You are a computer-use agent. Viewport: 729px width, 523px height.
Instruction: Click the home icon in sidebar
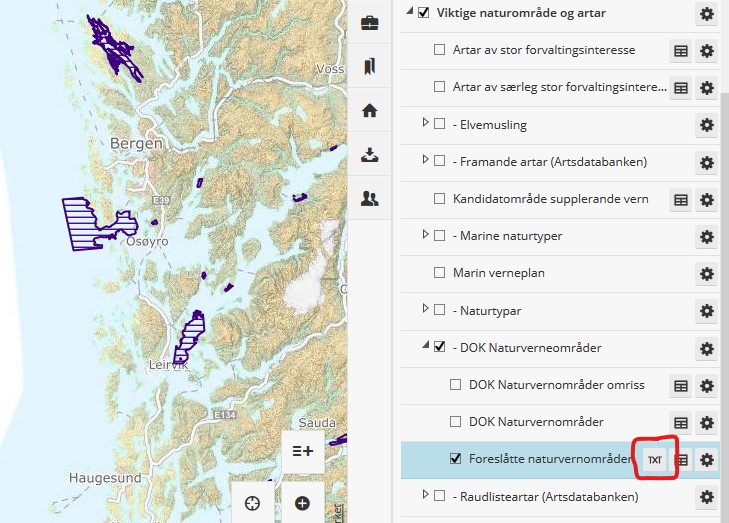[x=370, y=111]
